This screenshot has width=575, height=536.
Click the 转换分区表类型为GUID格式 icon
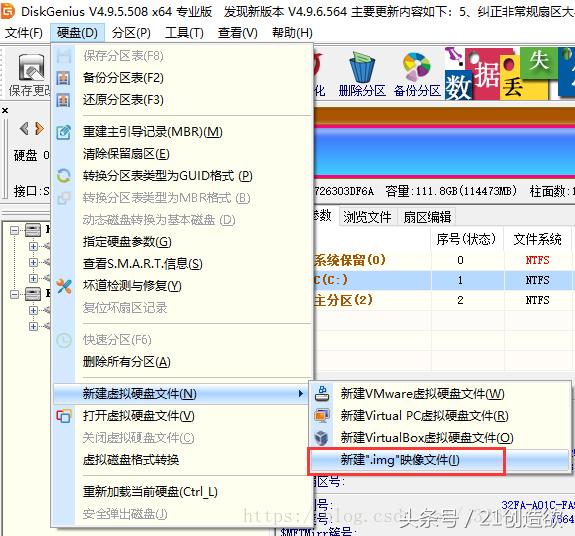pos(63,176)
